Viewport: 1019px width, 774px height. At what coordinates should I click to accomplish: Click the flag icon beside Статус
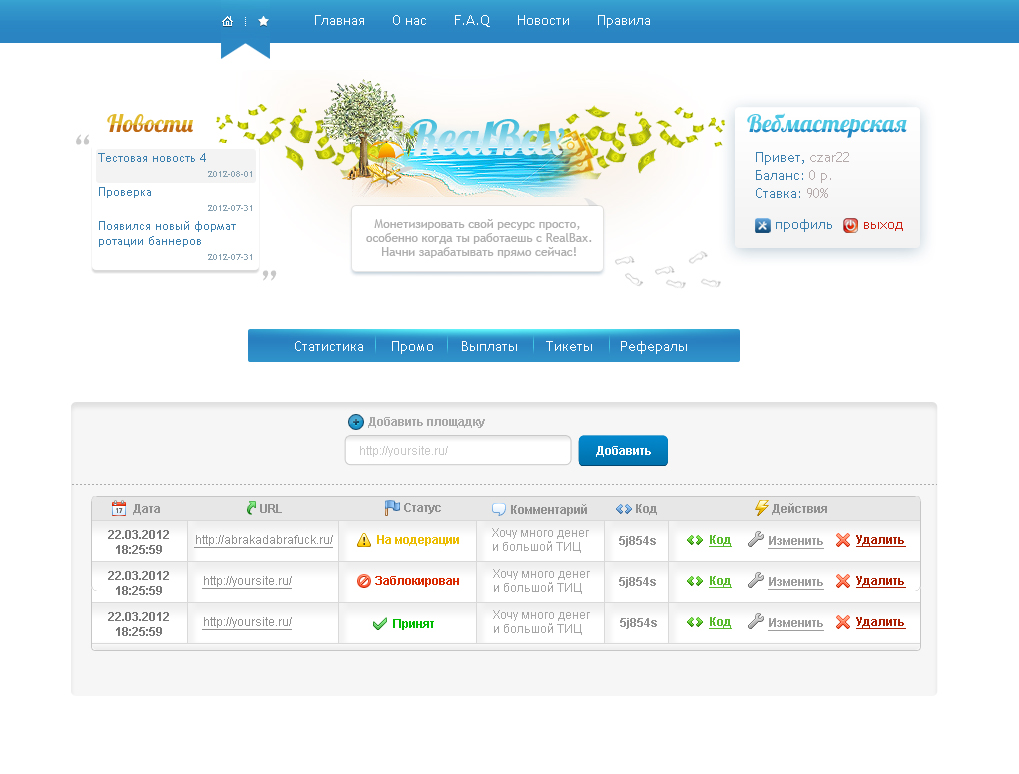click(x=392, y=508)
